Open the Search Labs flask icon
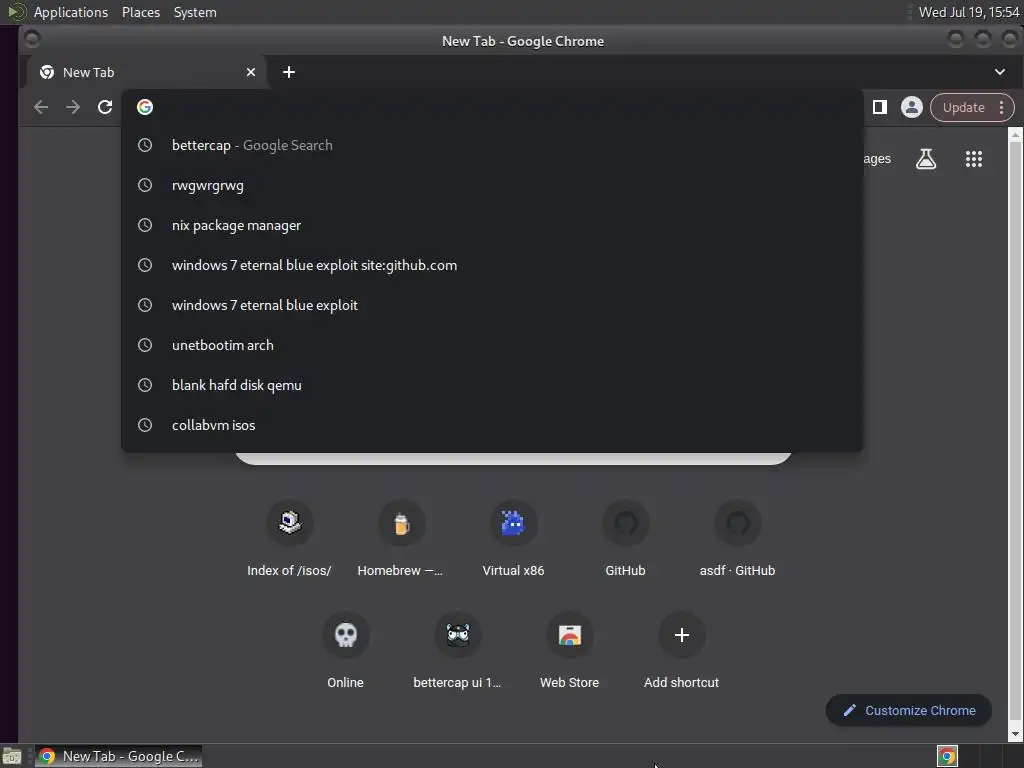The width and height of the screenshot is (1024, 768). [925, 159]
